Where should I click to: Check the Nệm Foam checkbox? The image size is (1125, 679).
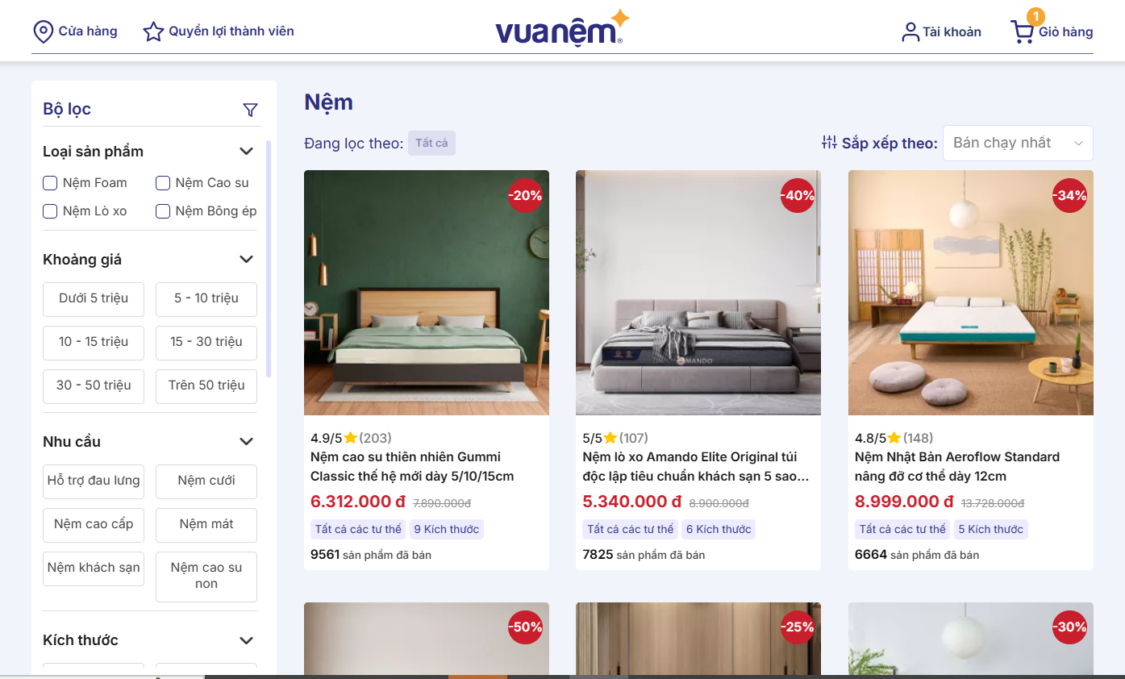pyautogui.click(x=50, y=183)
